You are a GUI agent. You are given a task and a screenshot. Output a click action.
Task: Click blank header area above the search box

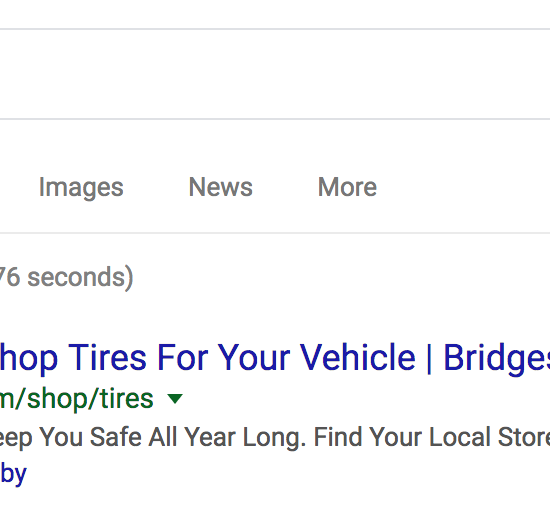pyautogui.click(x=275, y=14)
